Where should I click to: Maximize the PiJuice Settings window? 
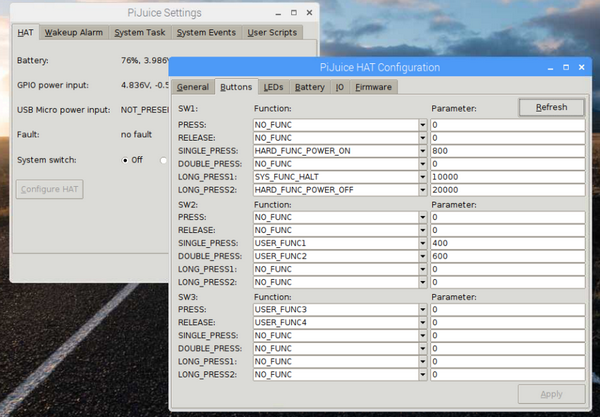pyautogui.click(x=294, y=13)
